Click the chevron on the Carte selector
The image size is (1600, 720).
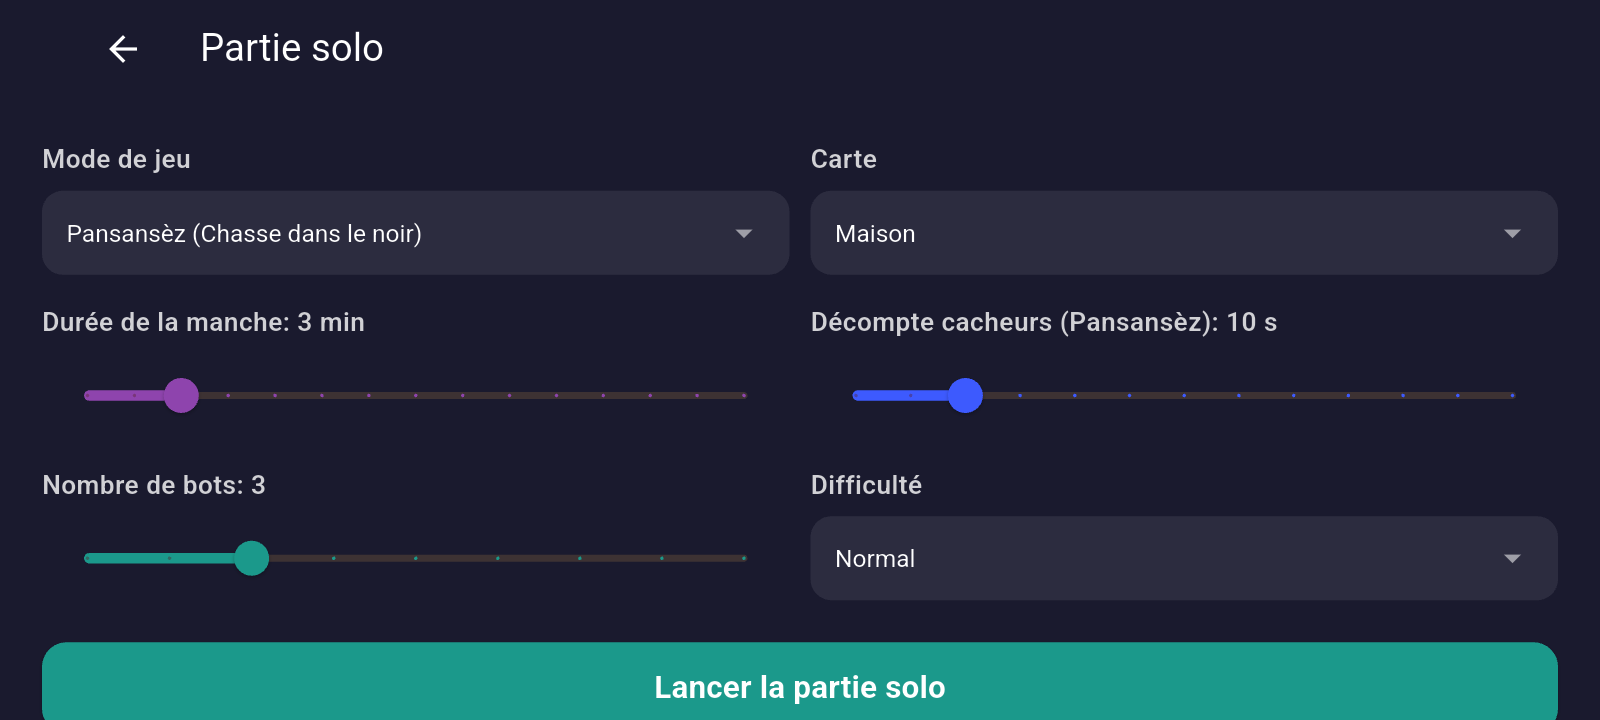(x=1513, y=233)
